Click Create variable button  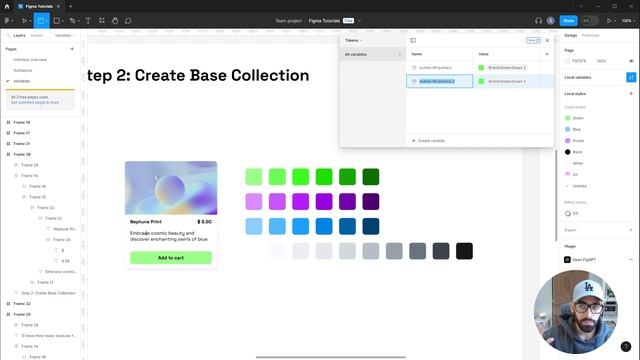pyautogui.click(x=428, y=140)
